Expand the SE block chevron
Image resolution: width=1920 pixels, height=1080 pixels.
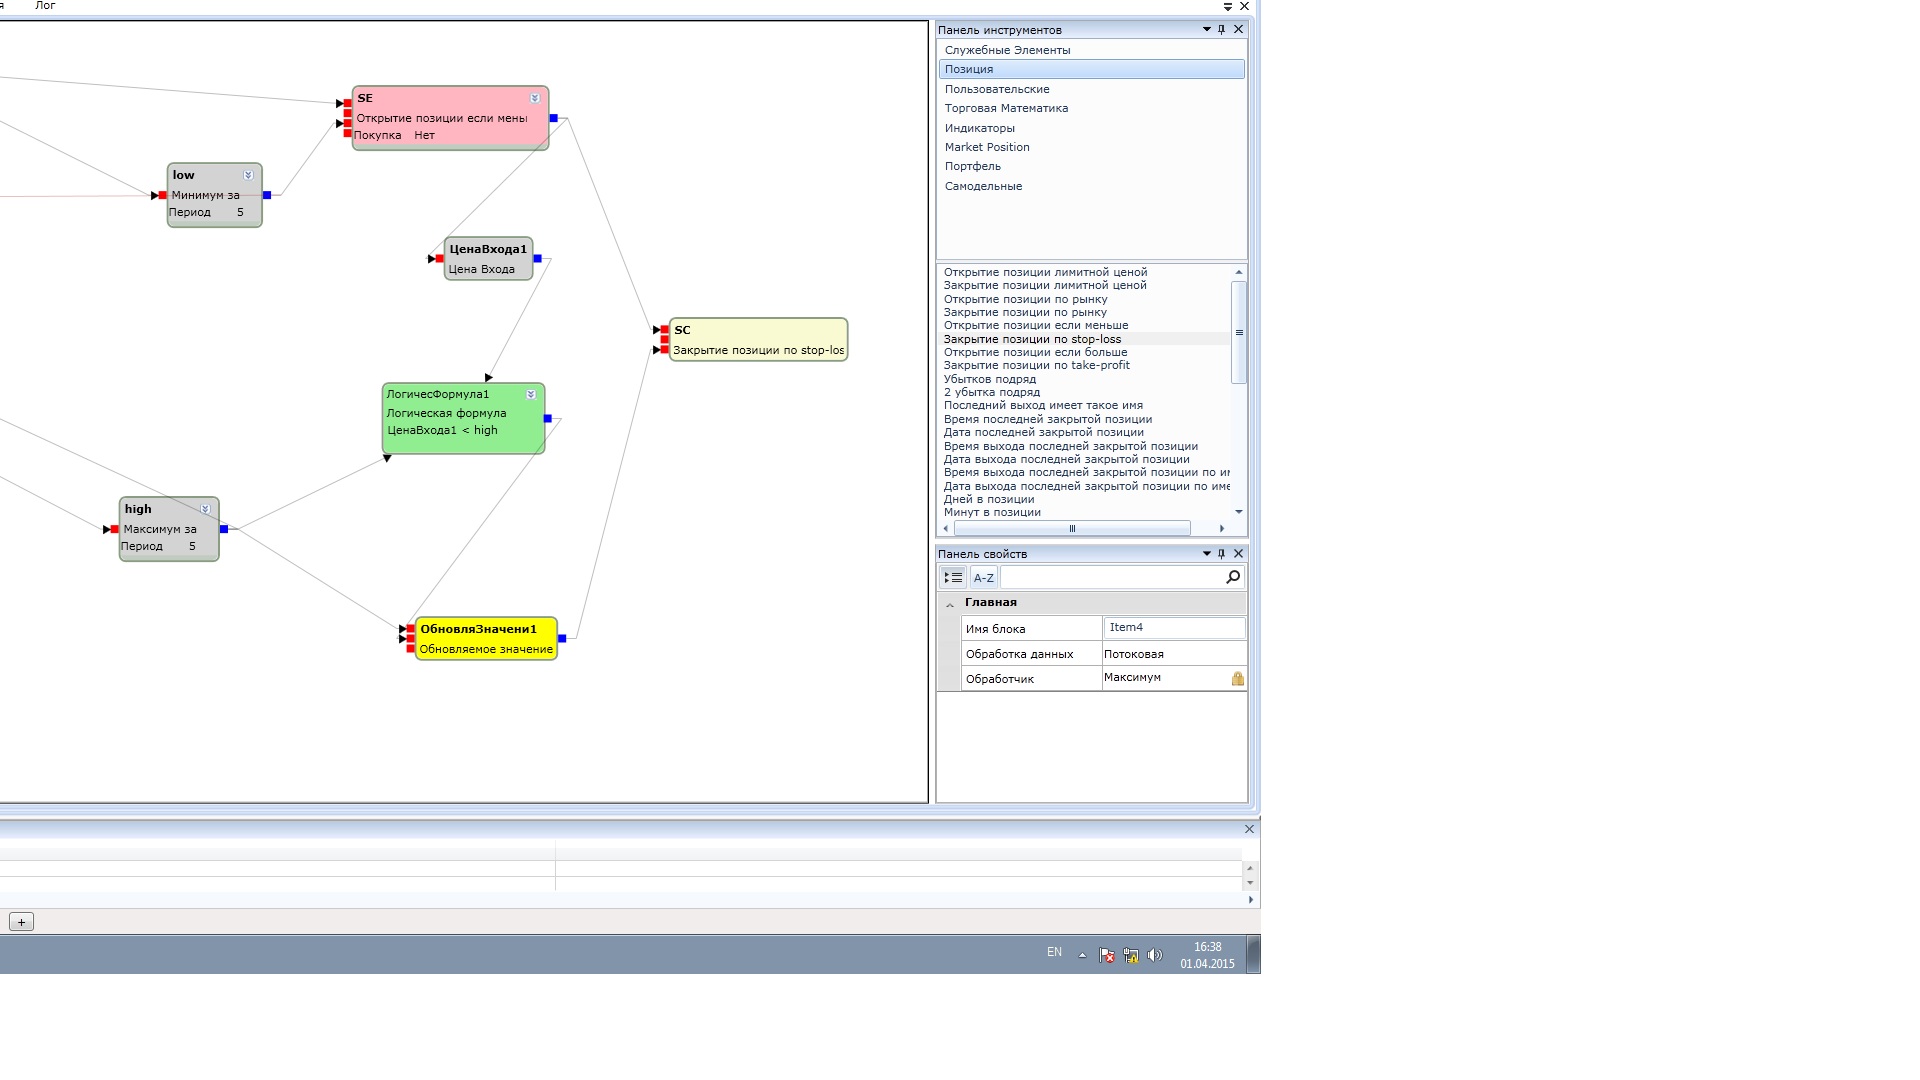[x=535, y=98]
